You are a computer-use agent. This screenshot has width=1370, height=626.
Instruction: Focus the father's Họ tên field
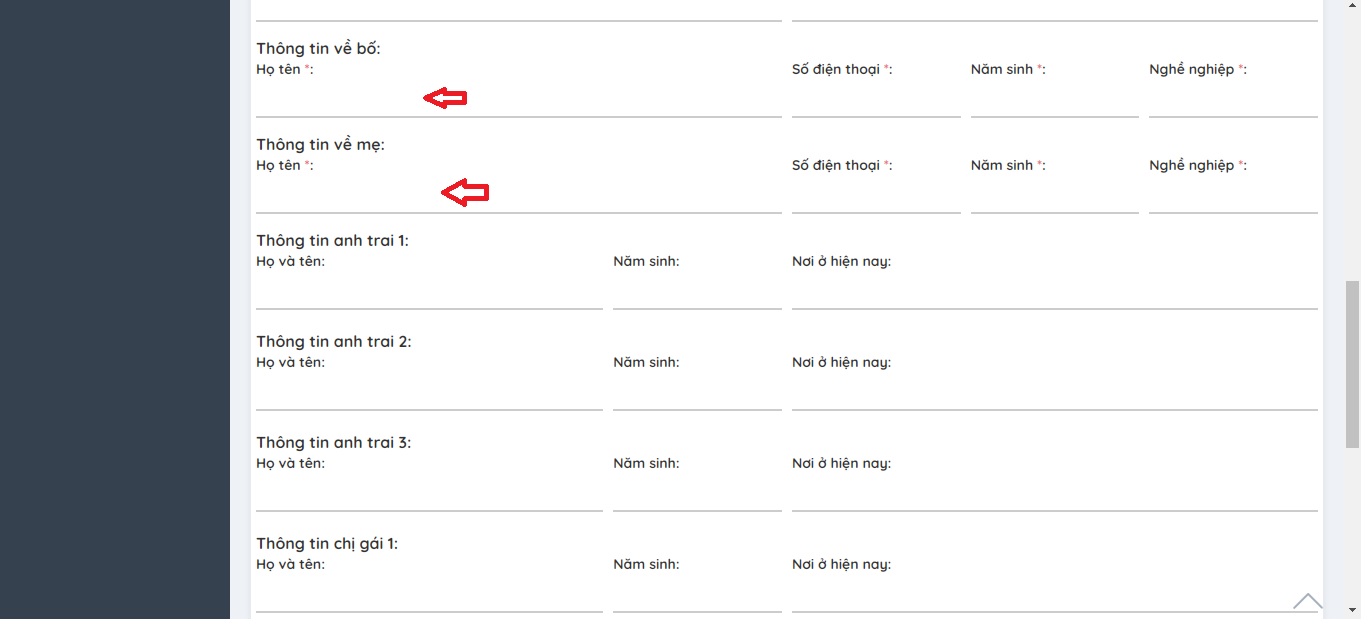[518, 100]
